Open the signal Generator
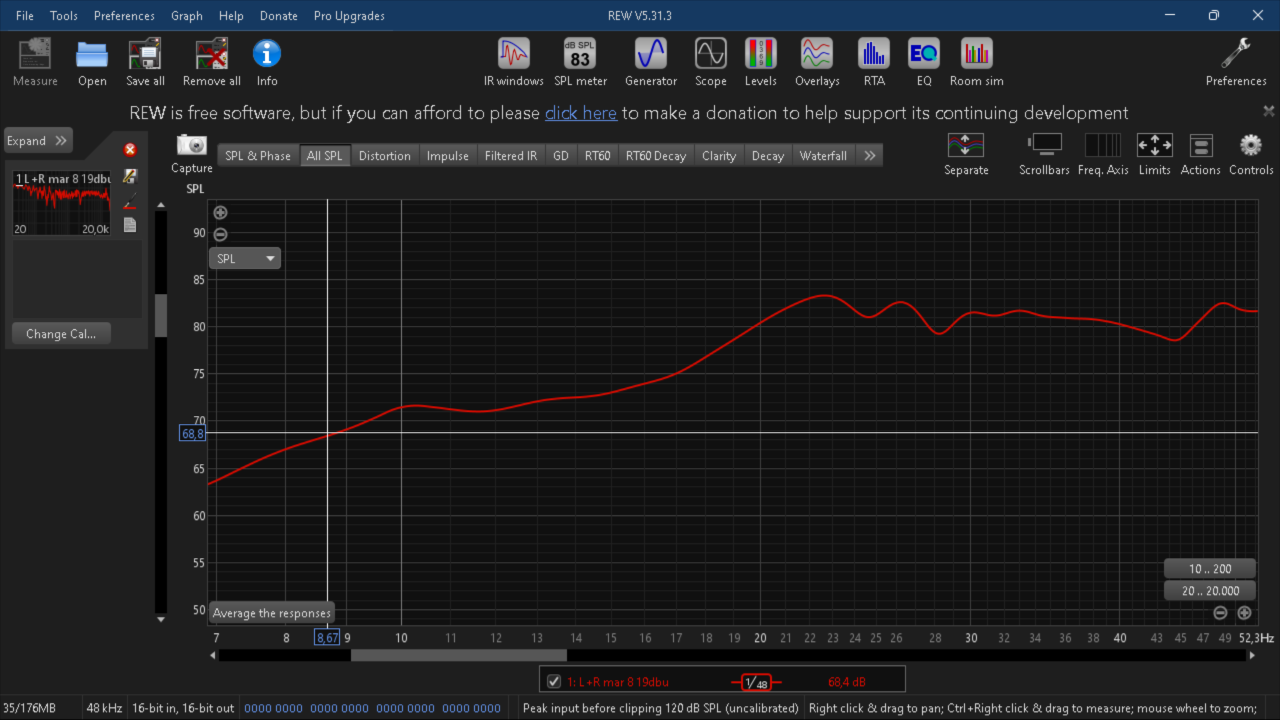Image resolution: width=1280 pixels, height=720 pixels. click(651, 62)
